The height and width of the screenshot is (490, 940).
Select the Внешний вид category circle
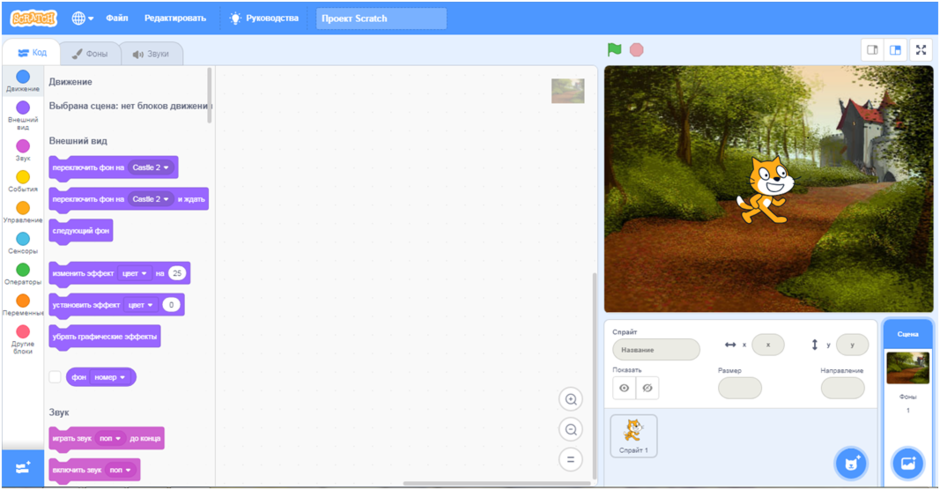(23, 107)
